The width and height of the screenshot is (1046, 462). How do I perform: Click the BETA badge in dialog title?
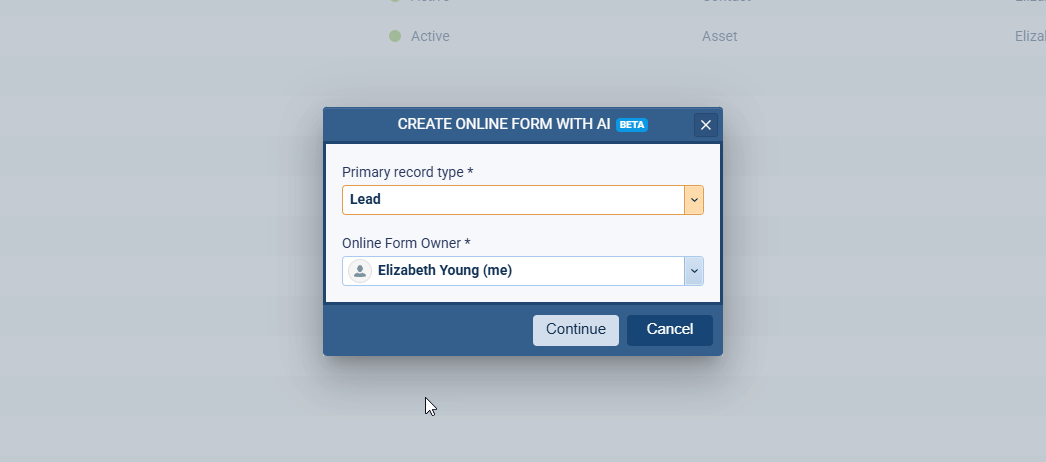coord(632,125)
